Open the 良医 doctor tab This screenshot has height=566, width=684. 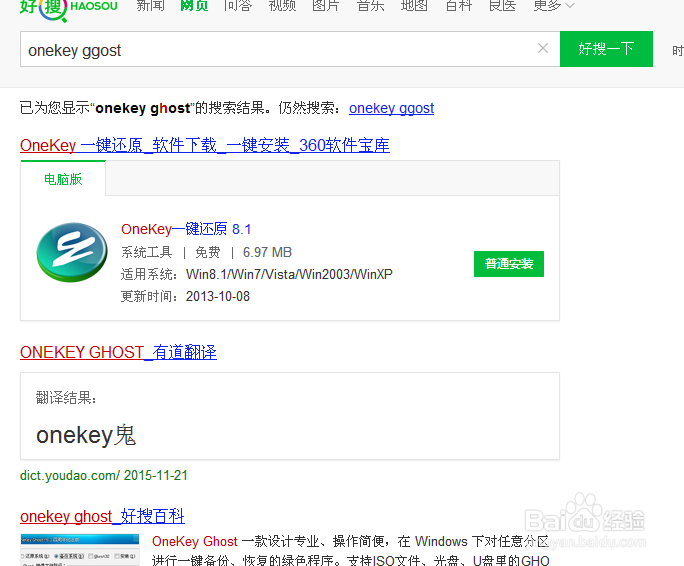point(502,6)
